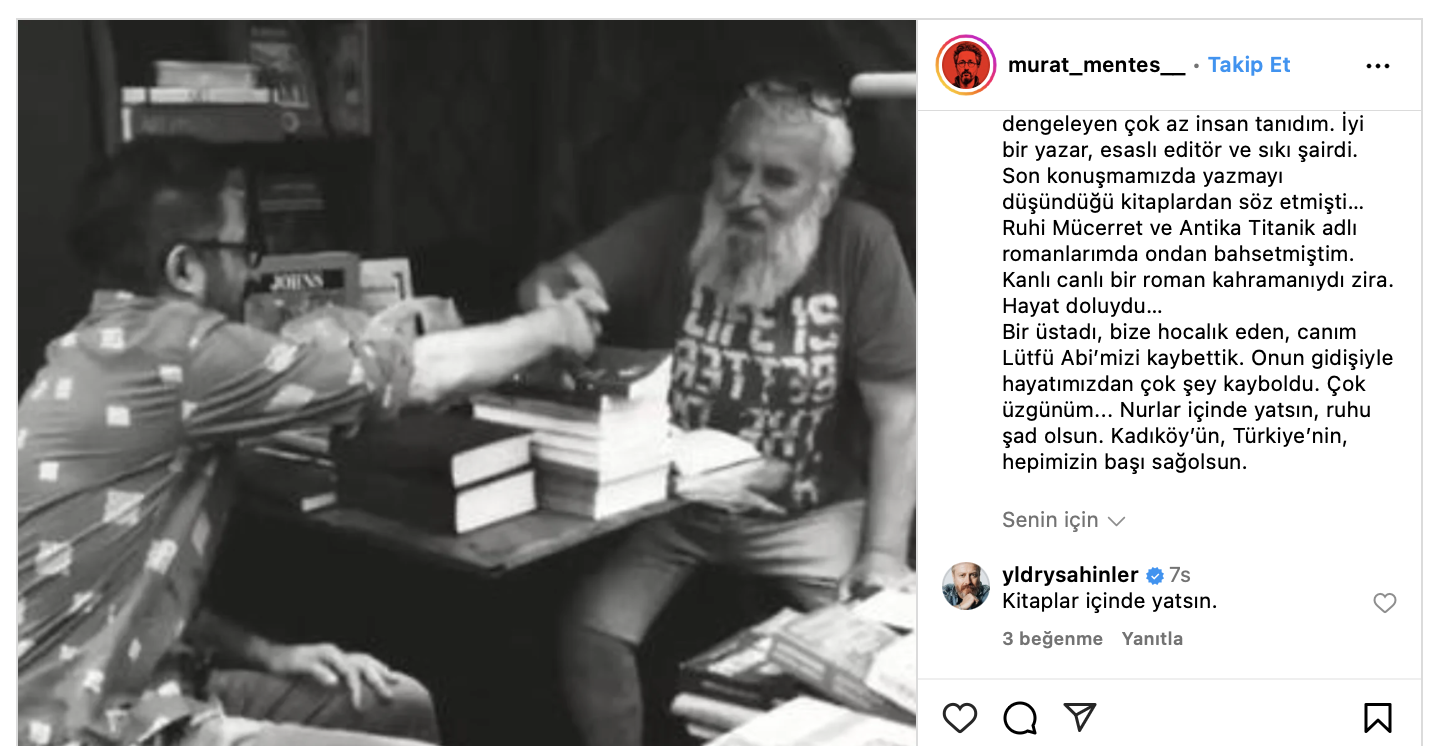This screenshot has width=1430, height=746.
Task: Click the chevron beside Senin için
Action: point(1117,521)
